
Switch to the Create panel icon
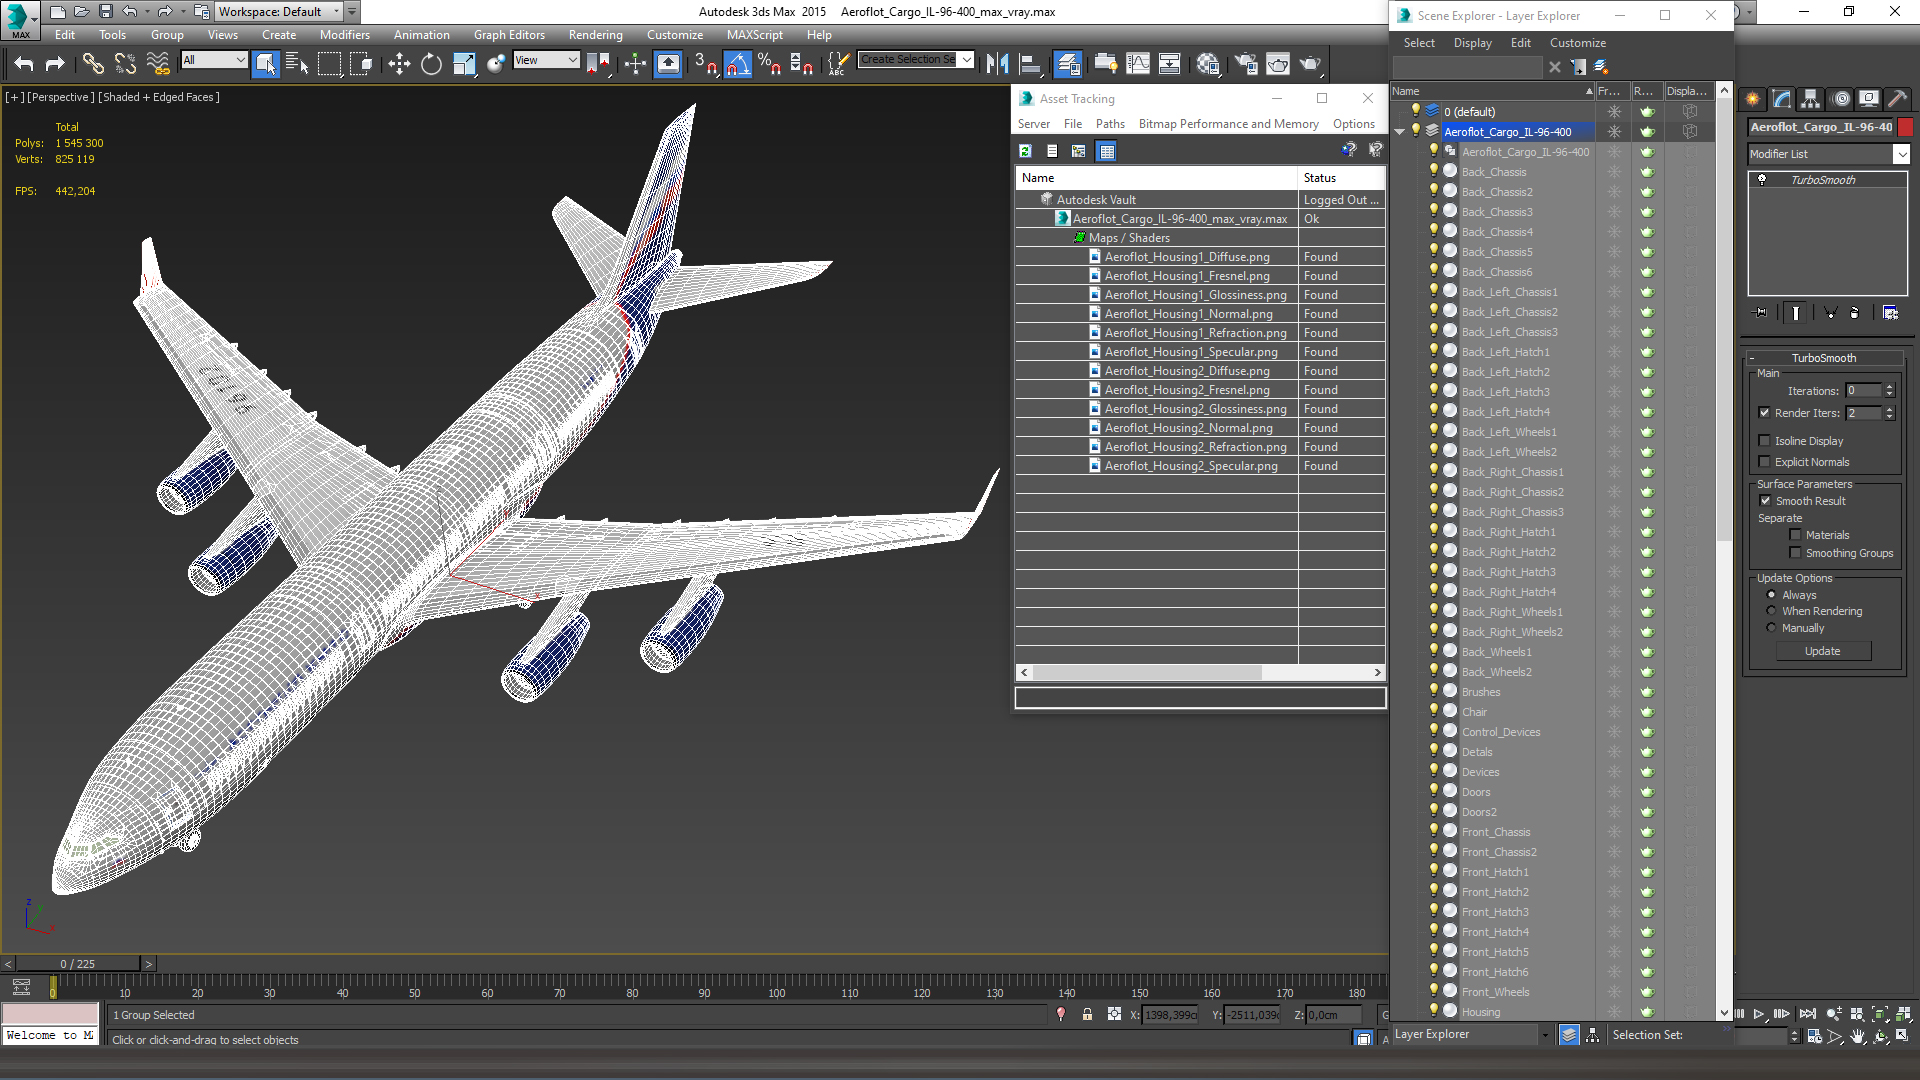pos(1753,99)
